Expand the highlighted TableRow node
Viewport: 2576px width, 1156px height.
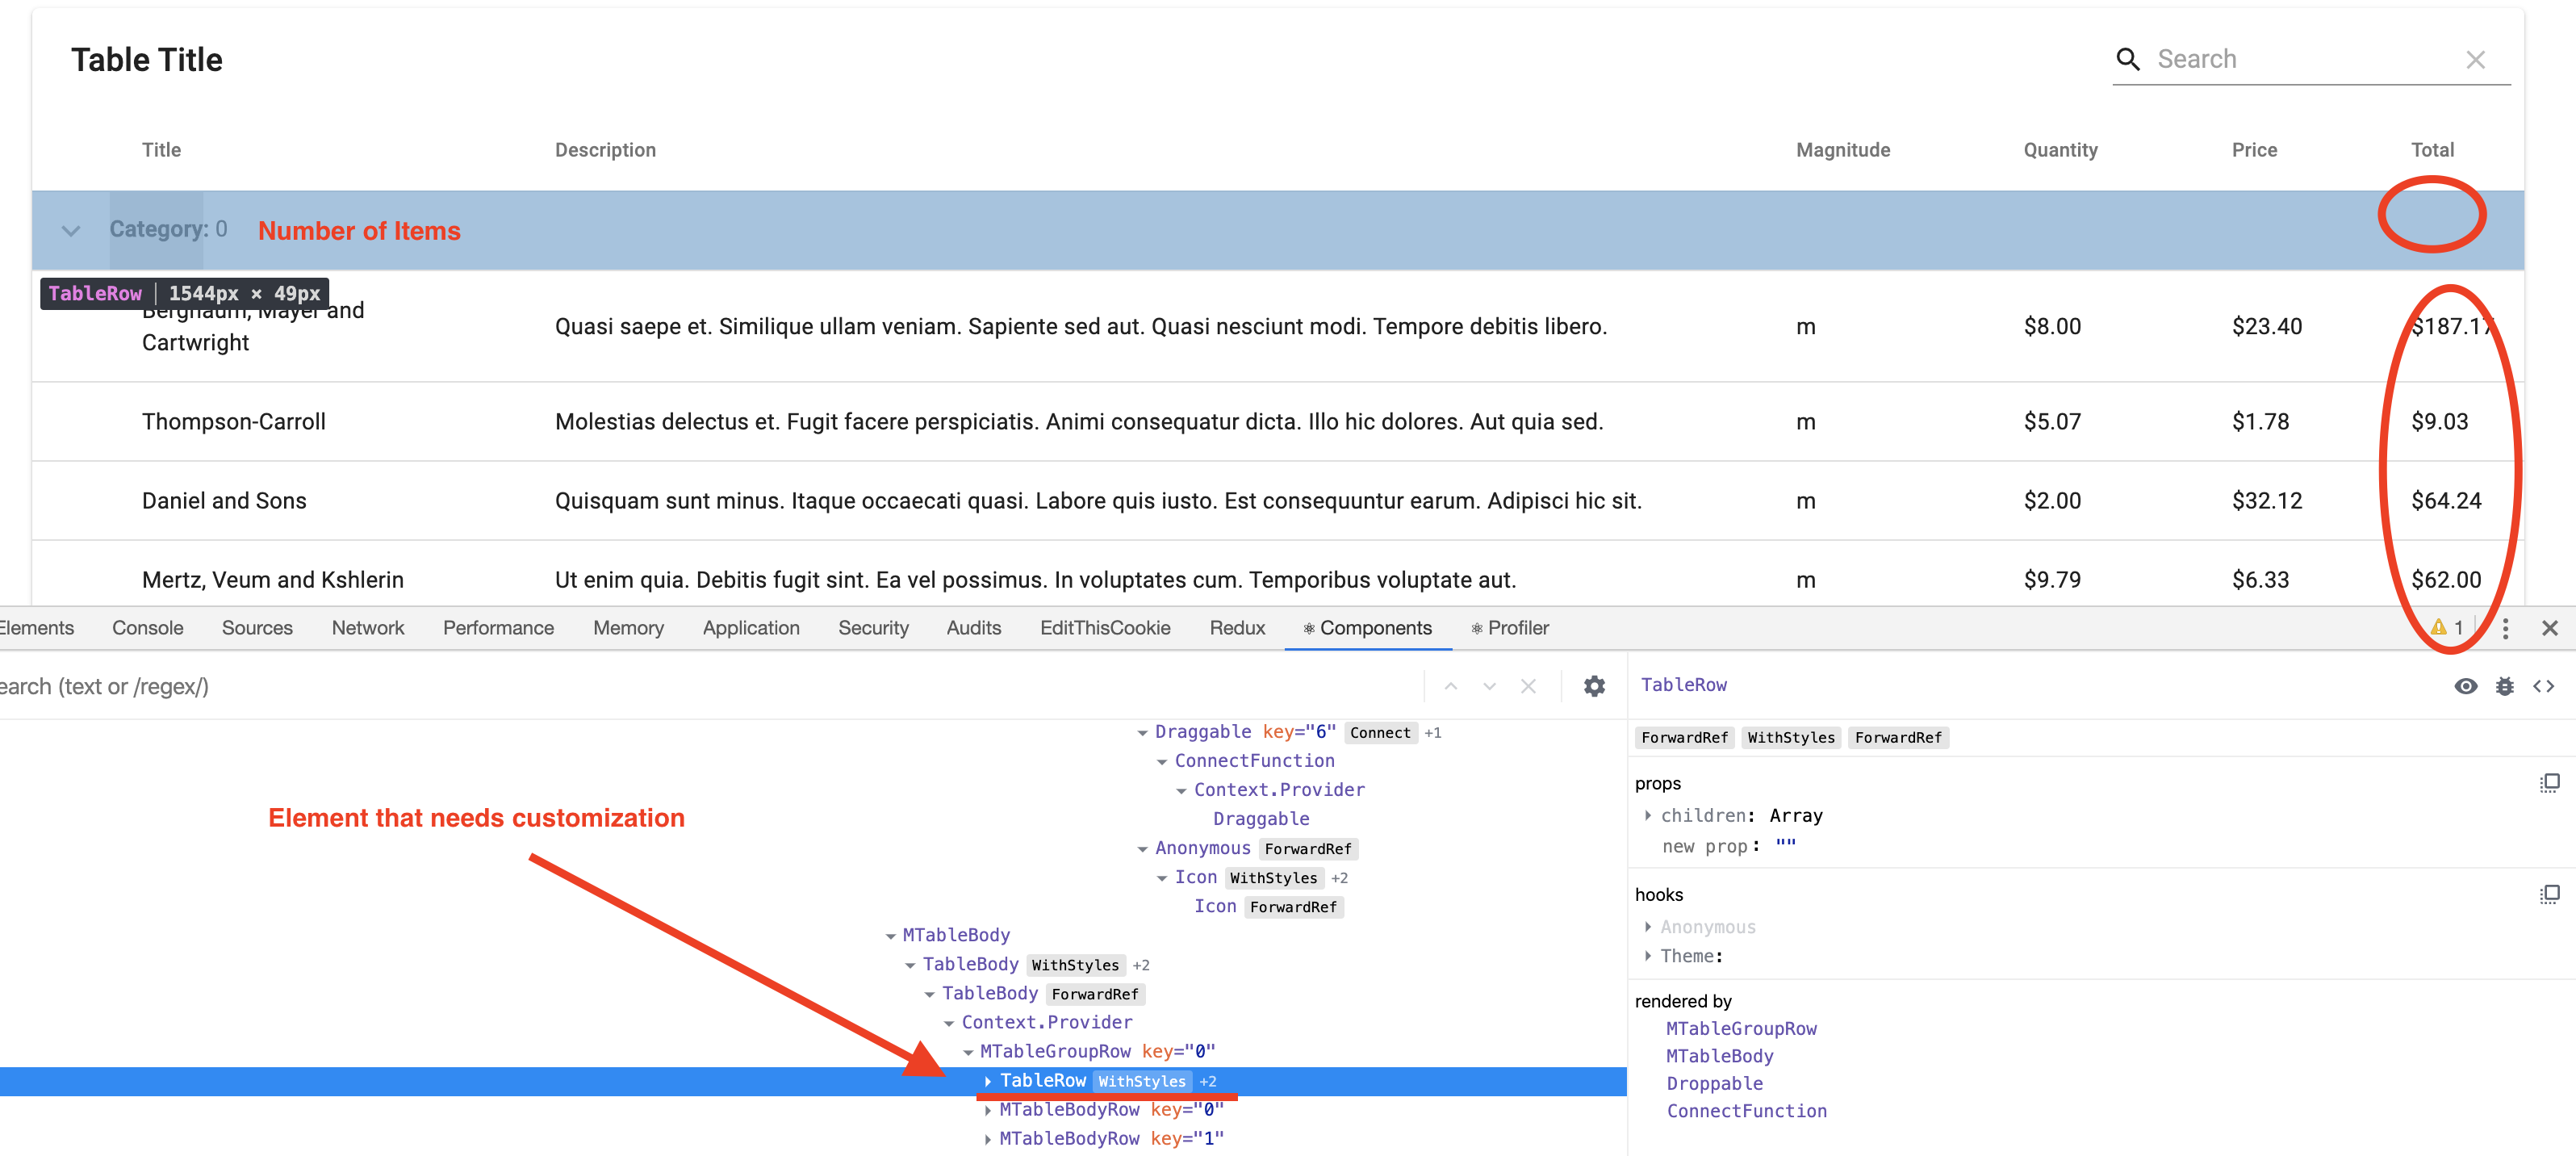tap(988, 1081)
